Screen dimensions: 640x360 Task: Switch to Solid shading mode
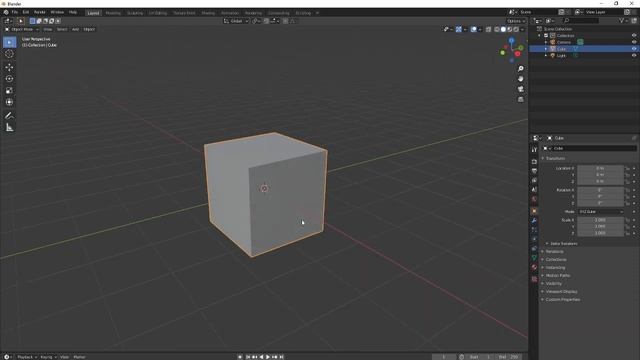503,29
